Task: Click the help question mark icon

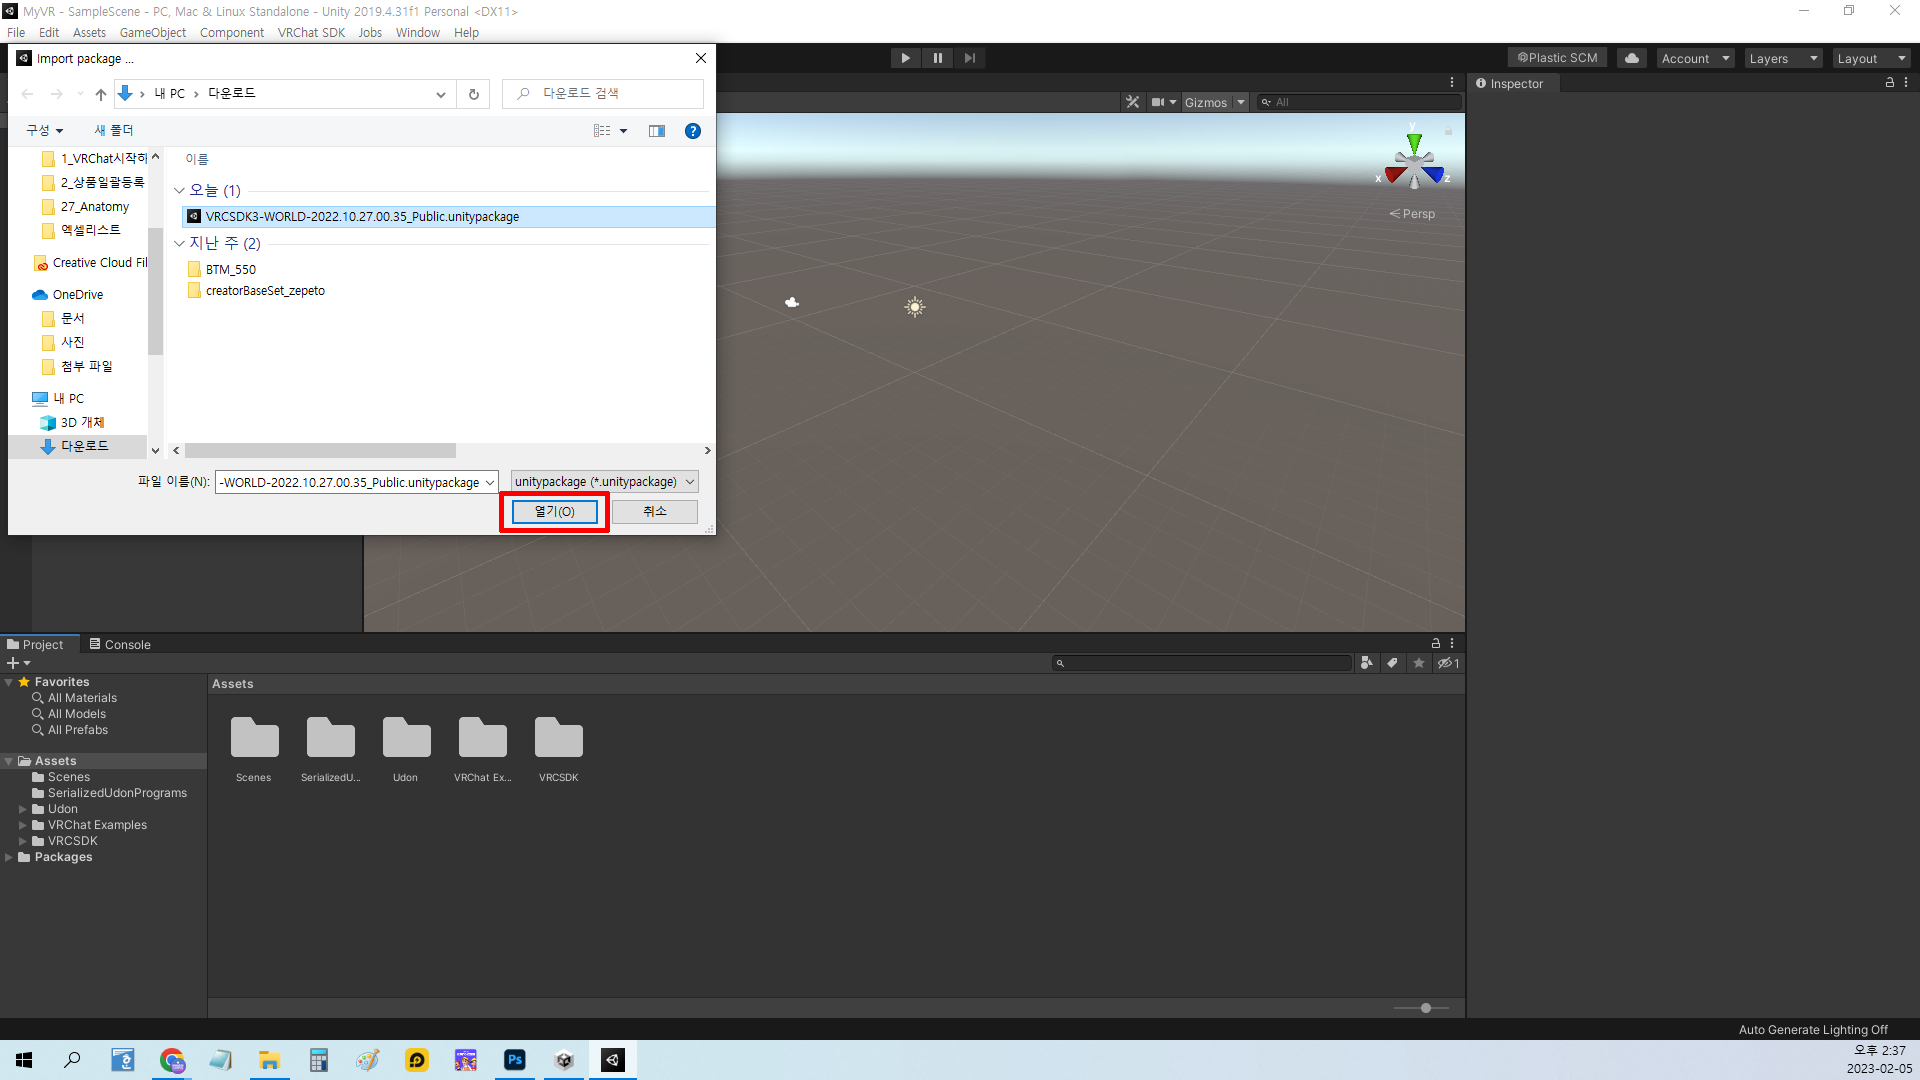Action: point(692,131)
